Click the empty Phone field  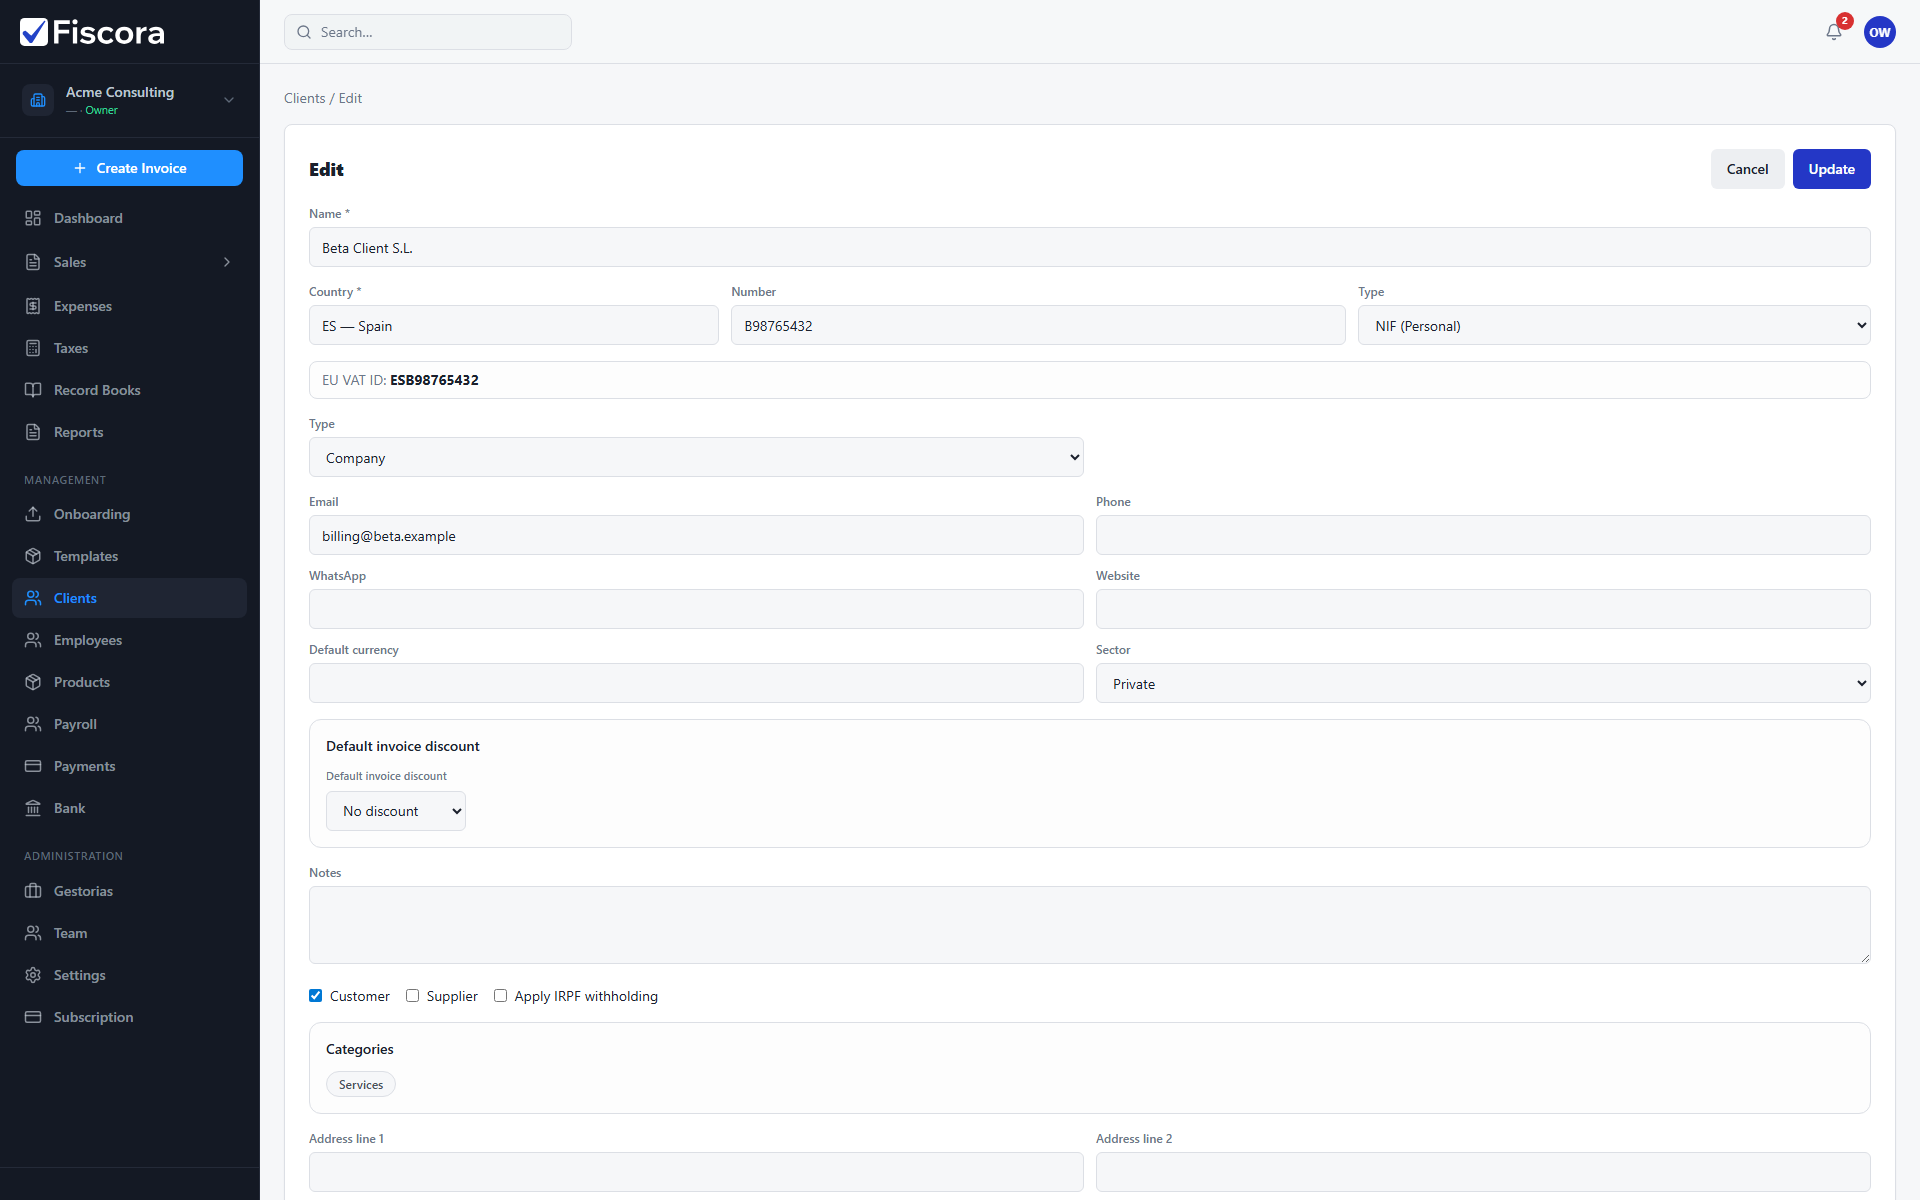point(1482,536)
